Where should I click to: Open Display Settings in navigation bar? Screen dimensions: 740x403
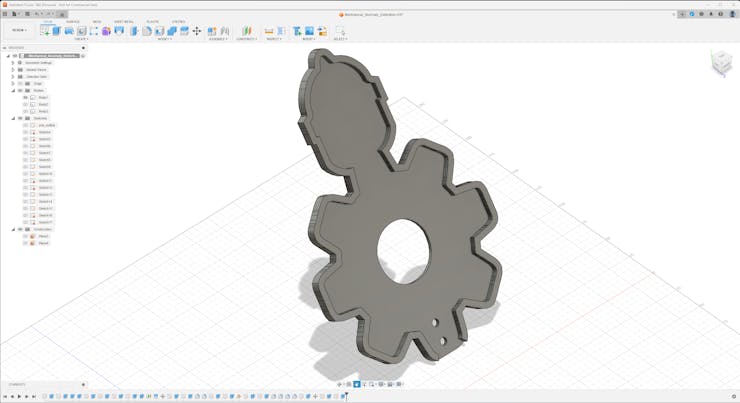coord(381,385)
